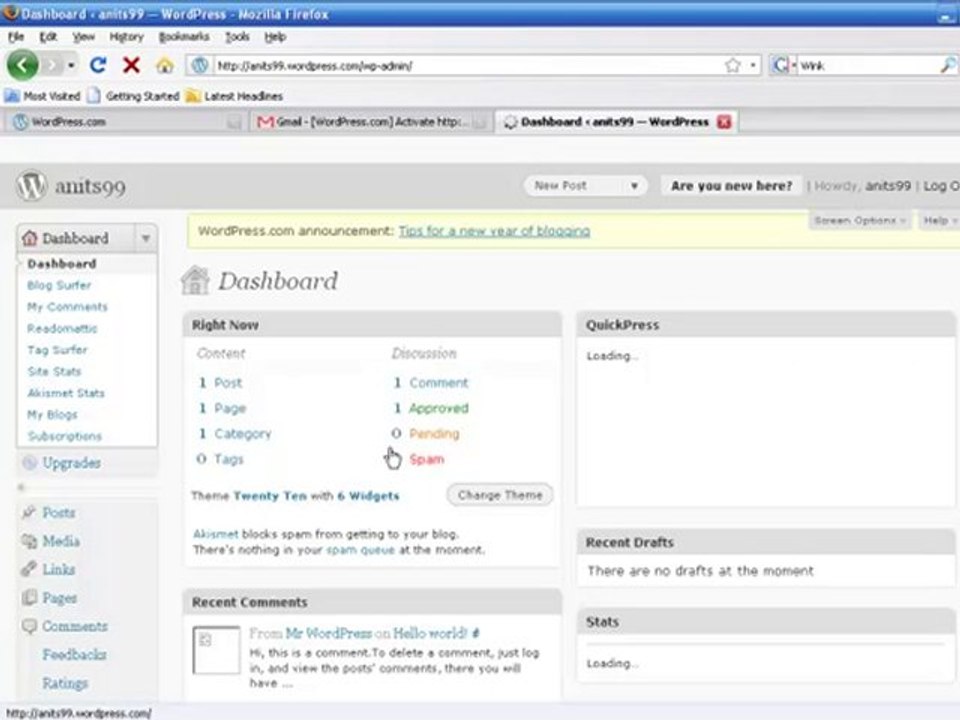
Task: Open the Tools menu
Action: coord(237,37)
